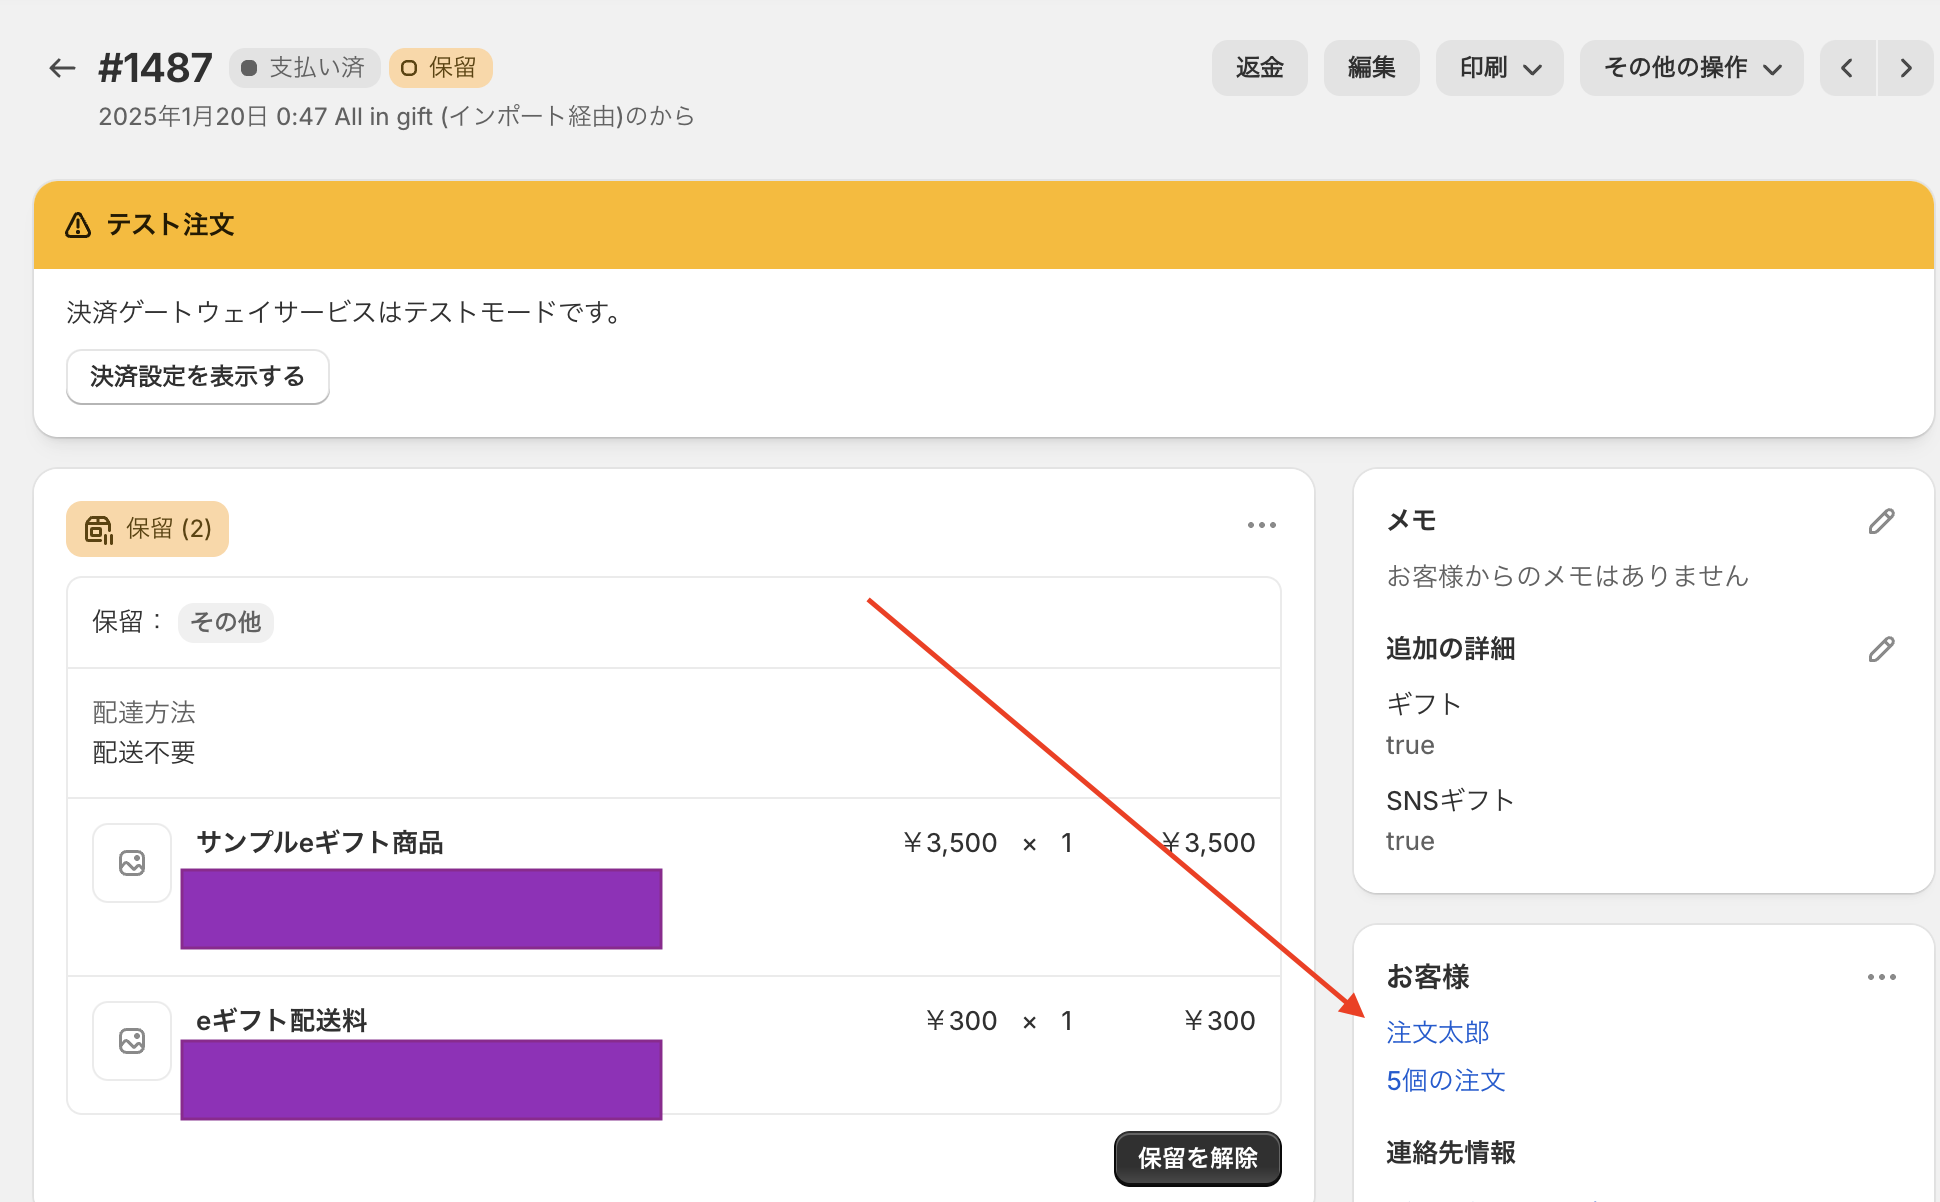
Task: Open three-dot menu in 保留 card
Action: (1261, 525)
